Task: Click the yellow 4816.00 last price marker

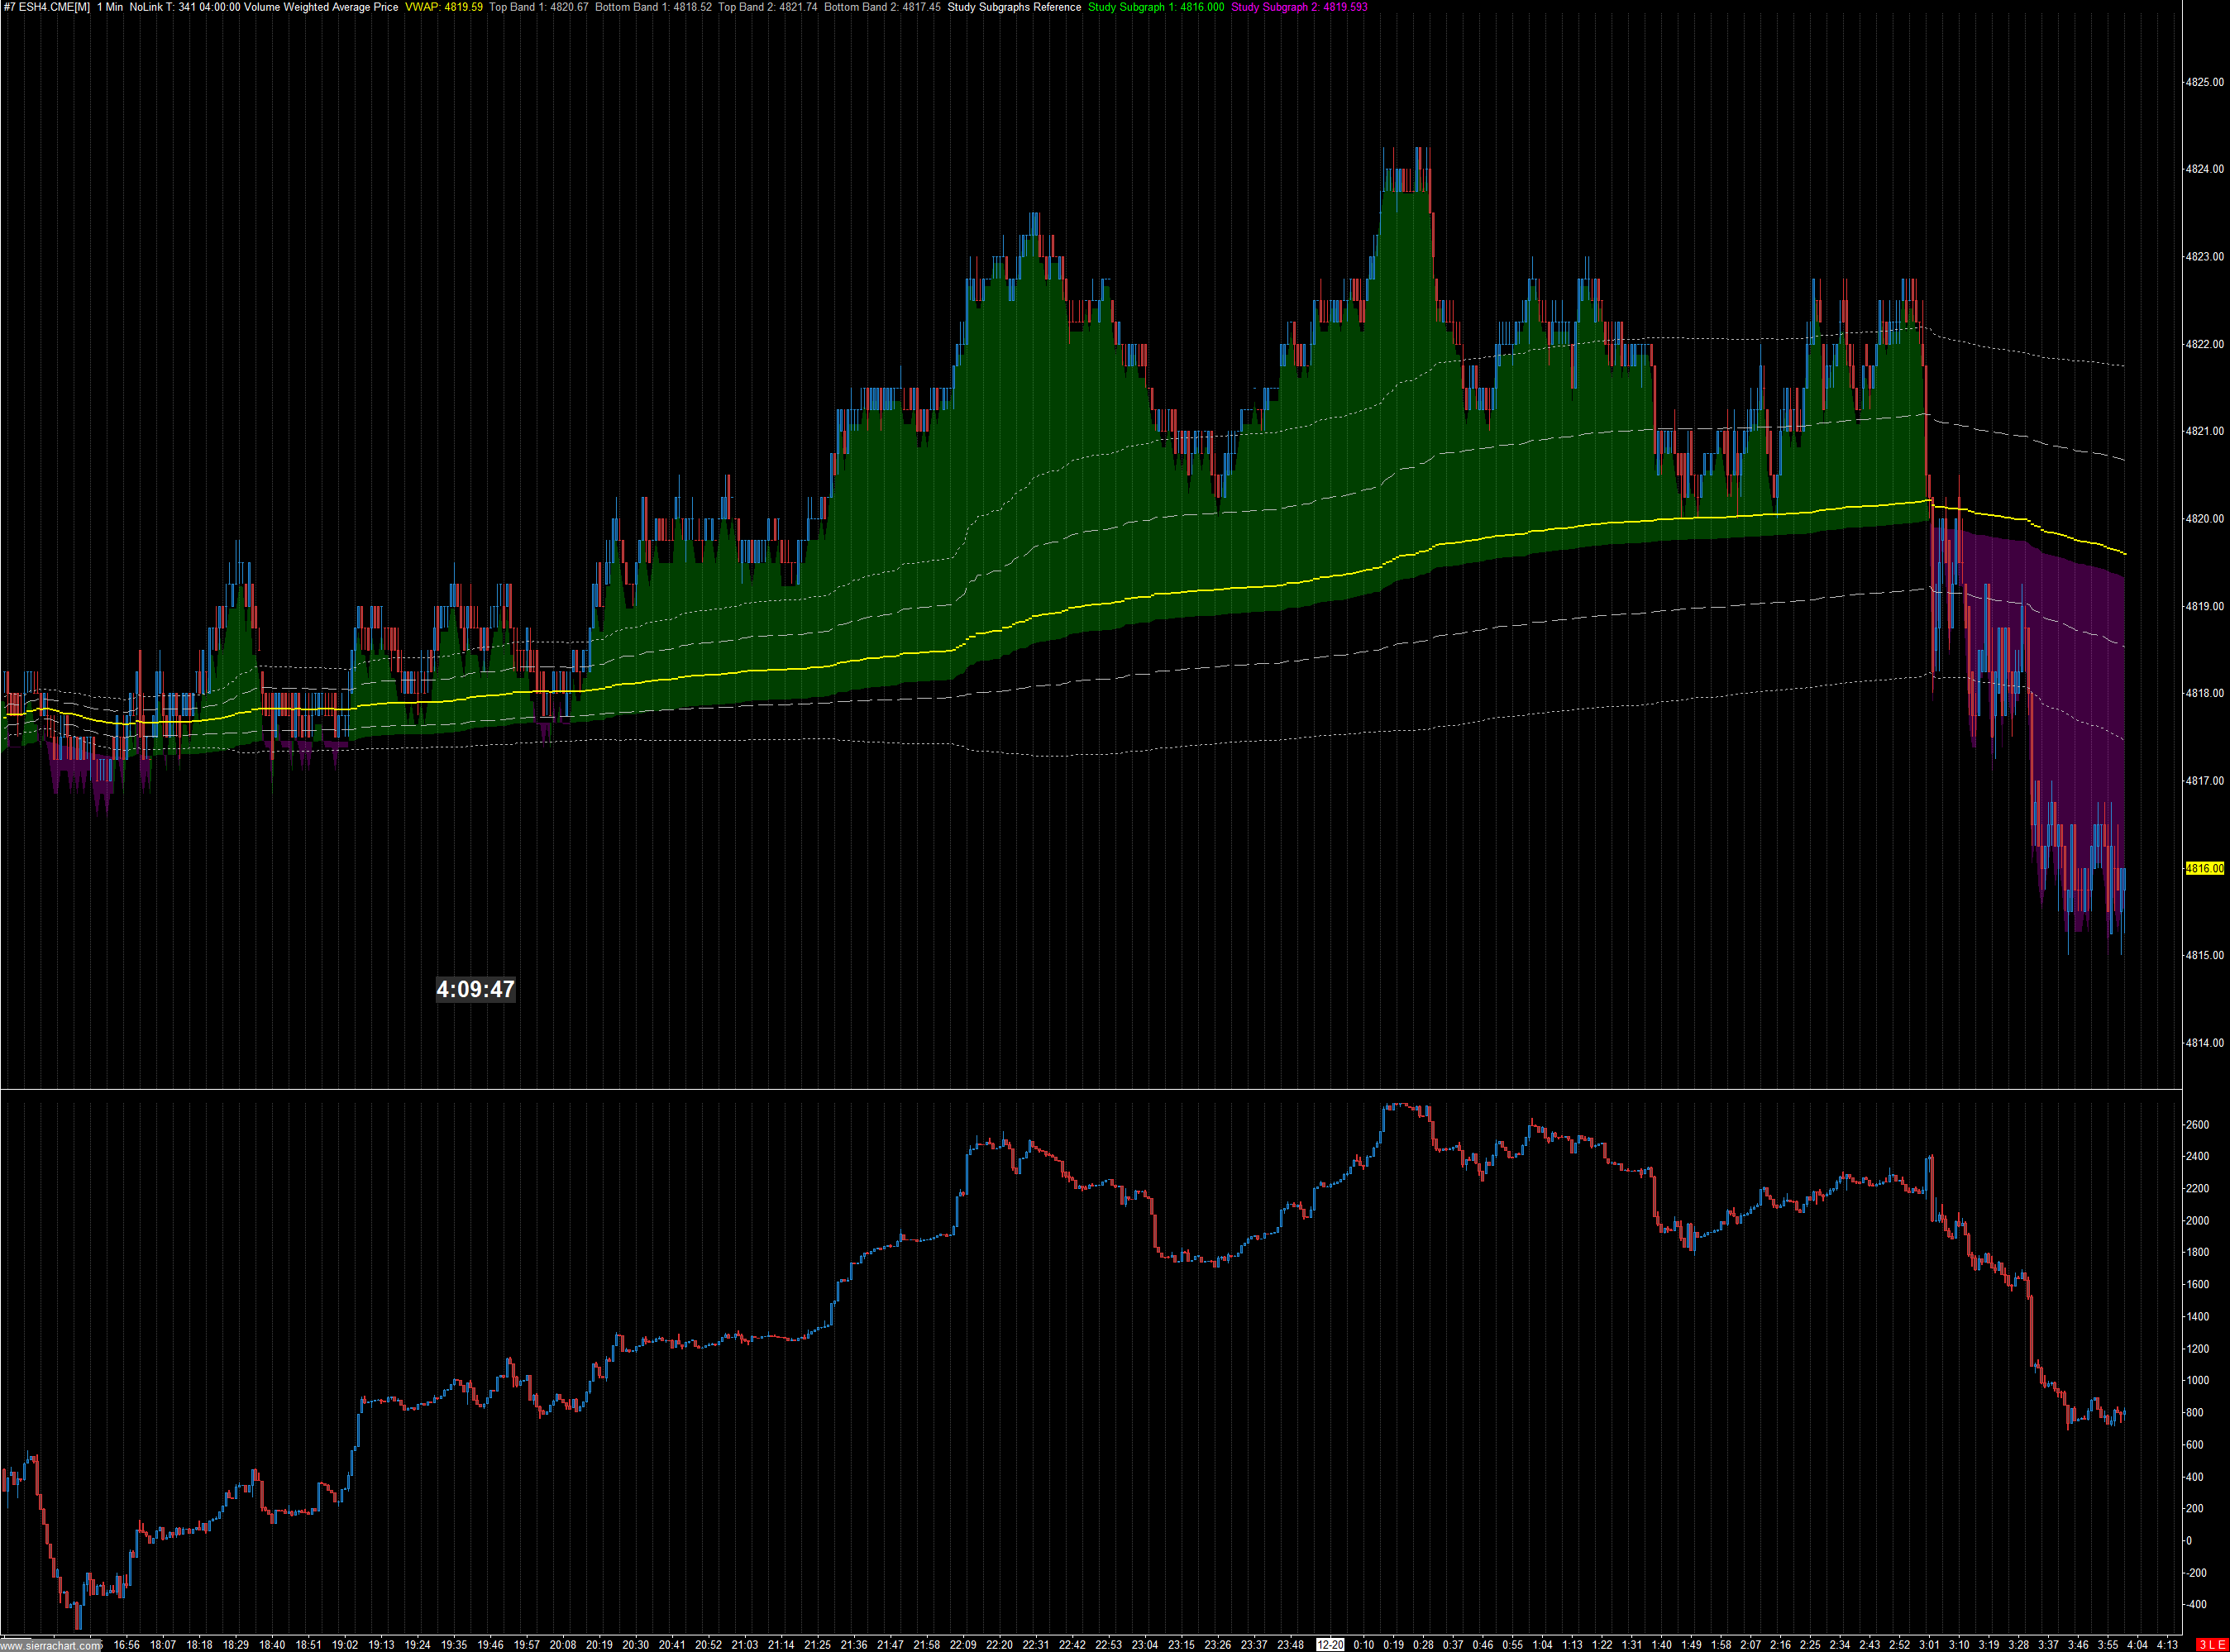Action: tap(2204, 868)
